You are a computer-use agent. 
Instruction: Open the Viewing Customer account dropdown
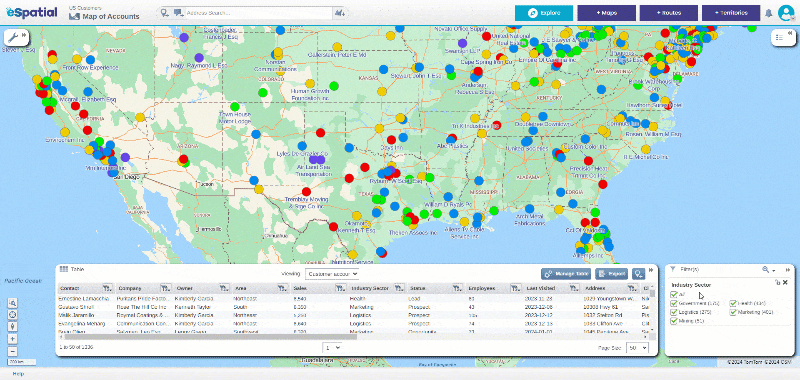tap(332, 274)
